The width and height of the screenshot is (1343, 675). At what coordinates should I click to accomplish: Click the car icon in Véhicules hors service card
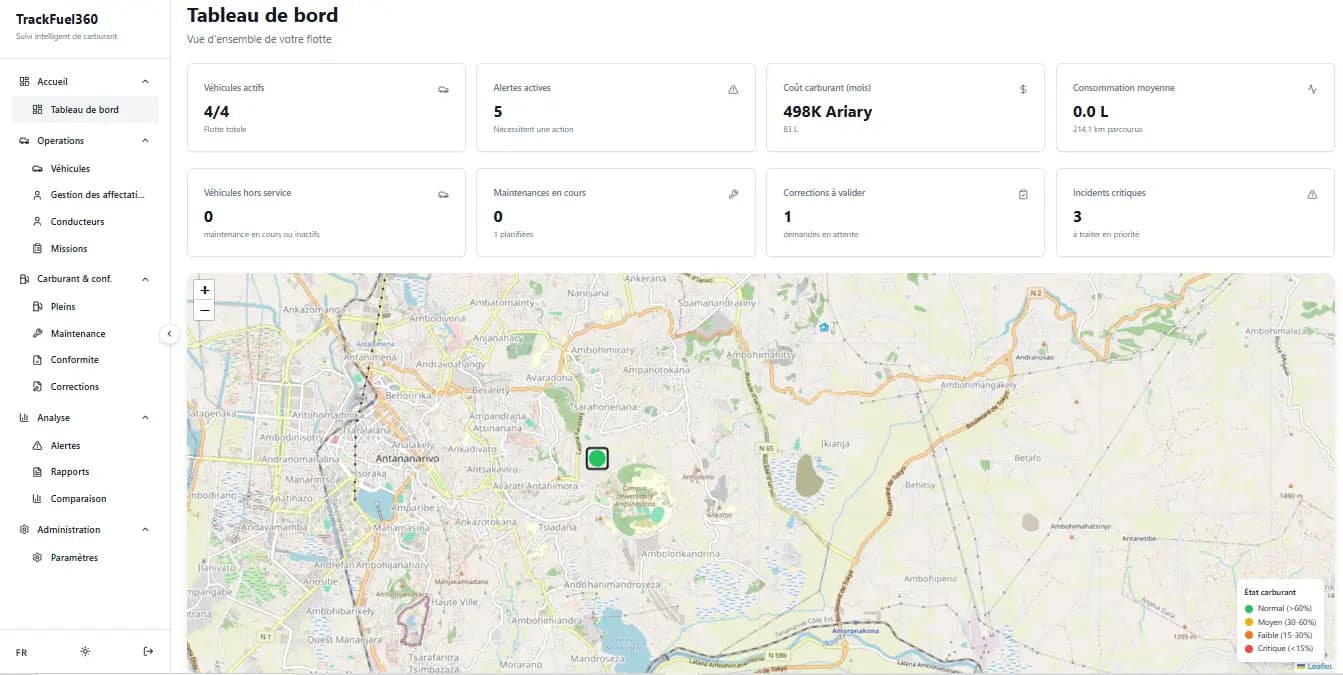[x=443, y=195]
